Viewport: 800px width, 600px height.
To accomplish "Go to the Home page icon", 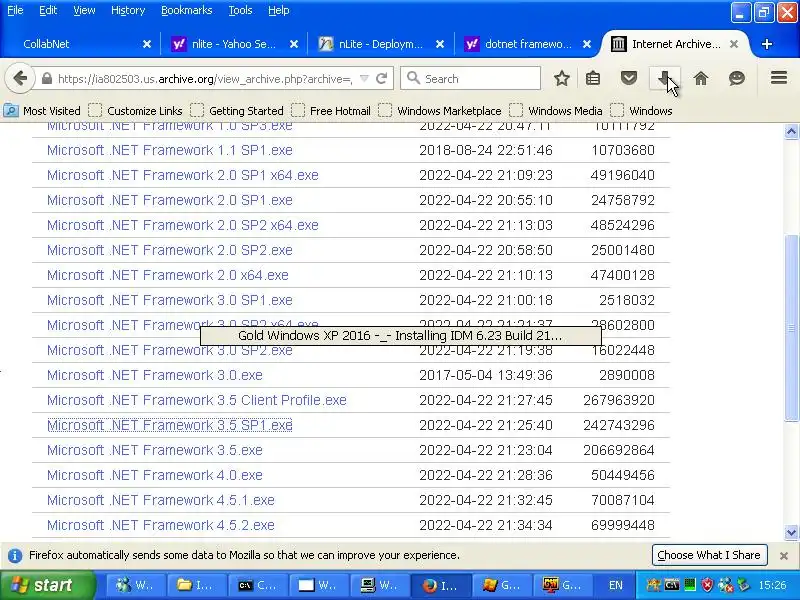I will [x=701, y=79].
